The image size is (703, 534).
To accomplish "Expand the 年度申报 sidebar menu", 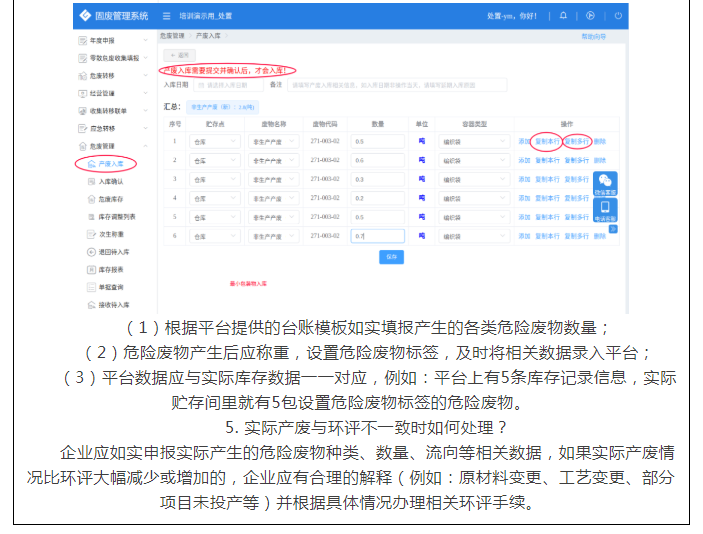I will pos(111,41).
